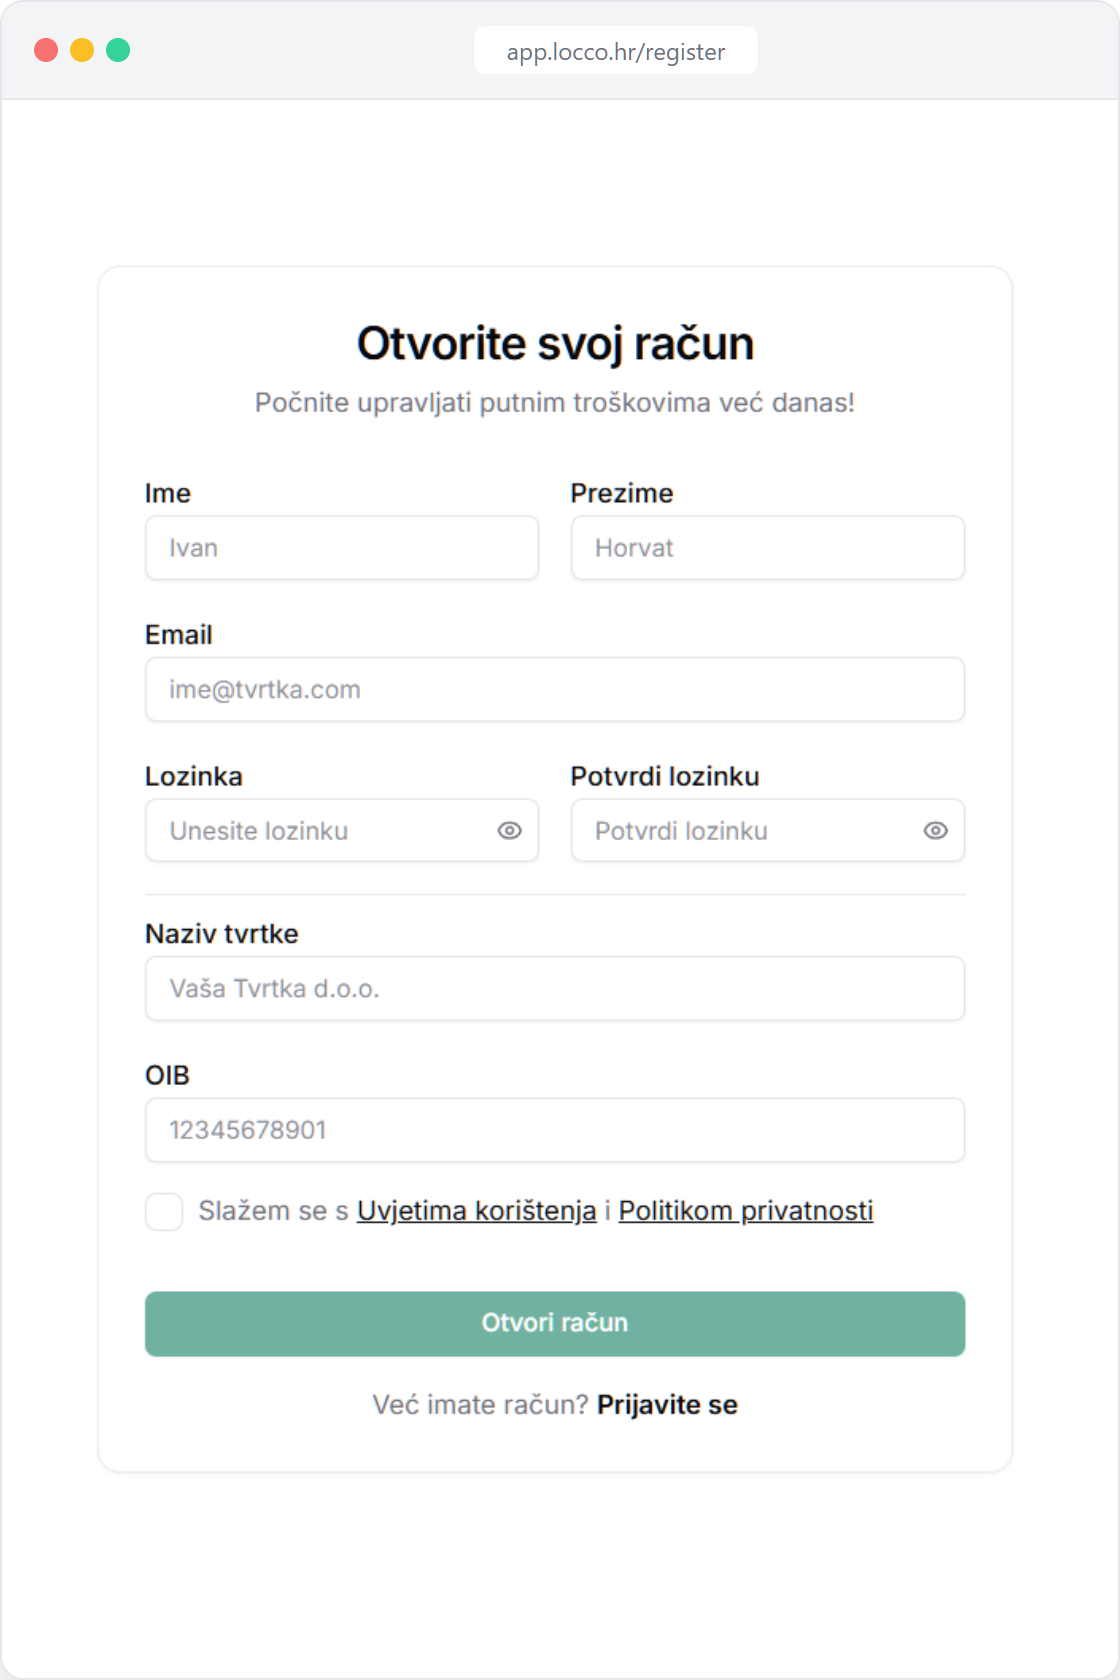This screenshot has height=1680, width=1120.
Task: Reveal the Potvrdi lozinku password text
Action: pyautogui.click(x=936, y=830)
